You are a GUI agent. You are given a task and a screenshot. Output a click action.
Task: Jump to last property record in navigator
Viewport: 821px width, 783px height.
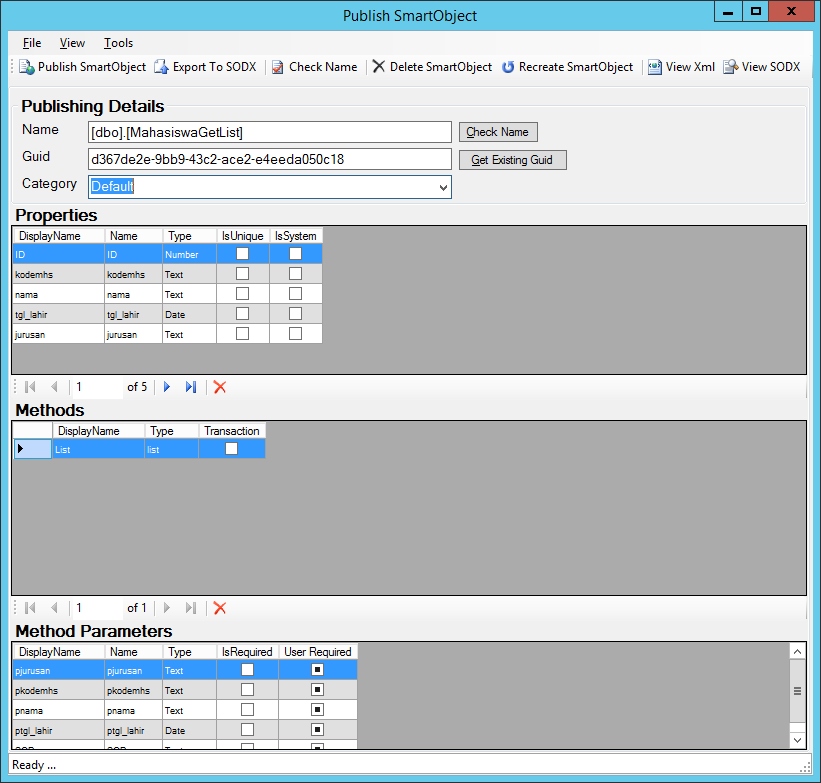pyautogui.click(x=191, y=387)
